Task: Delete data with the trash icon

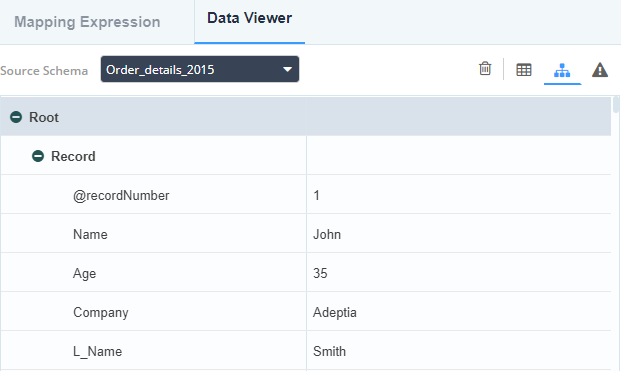Action: [x=485, y=69]
